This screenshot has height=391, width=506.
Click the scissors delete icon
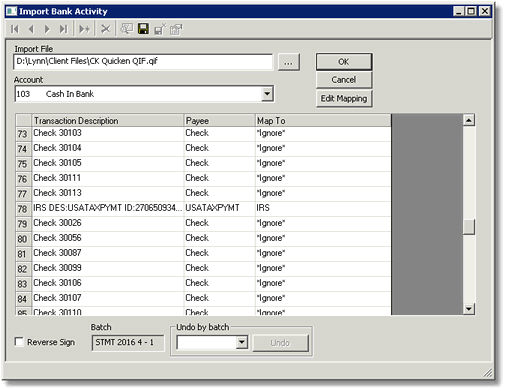[105, 29]
